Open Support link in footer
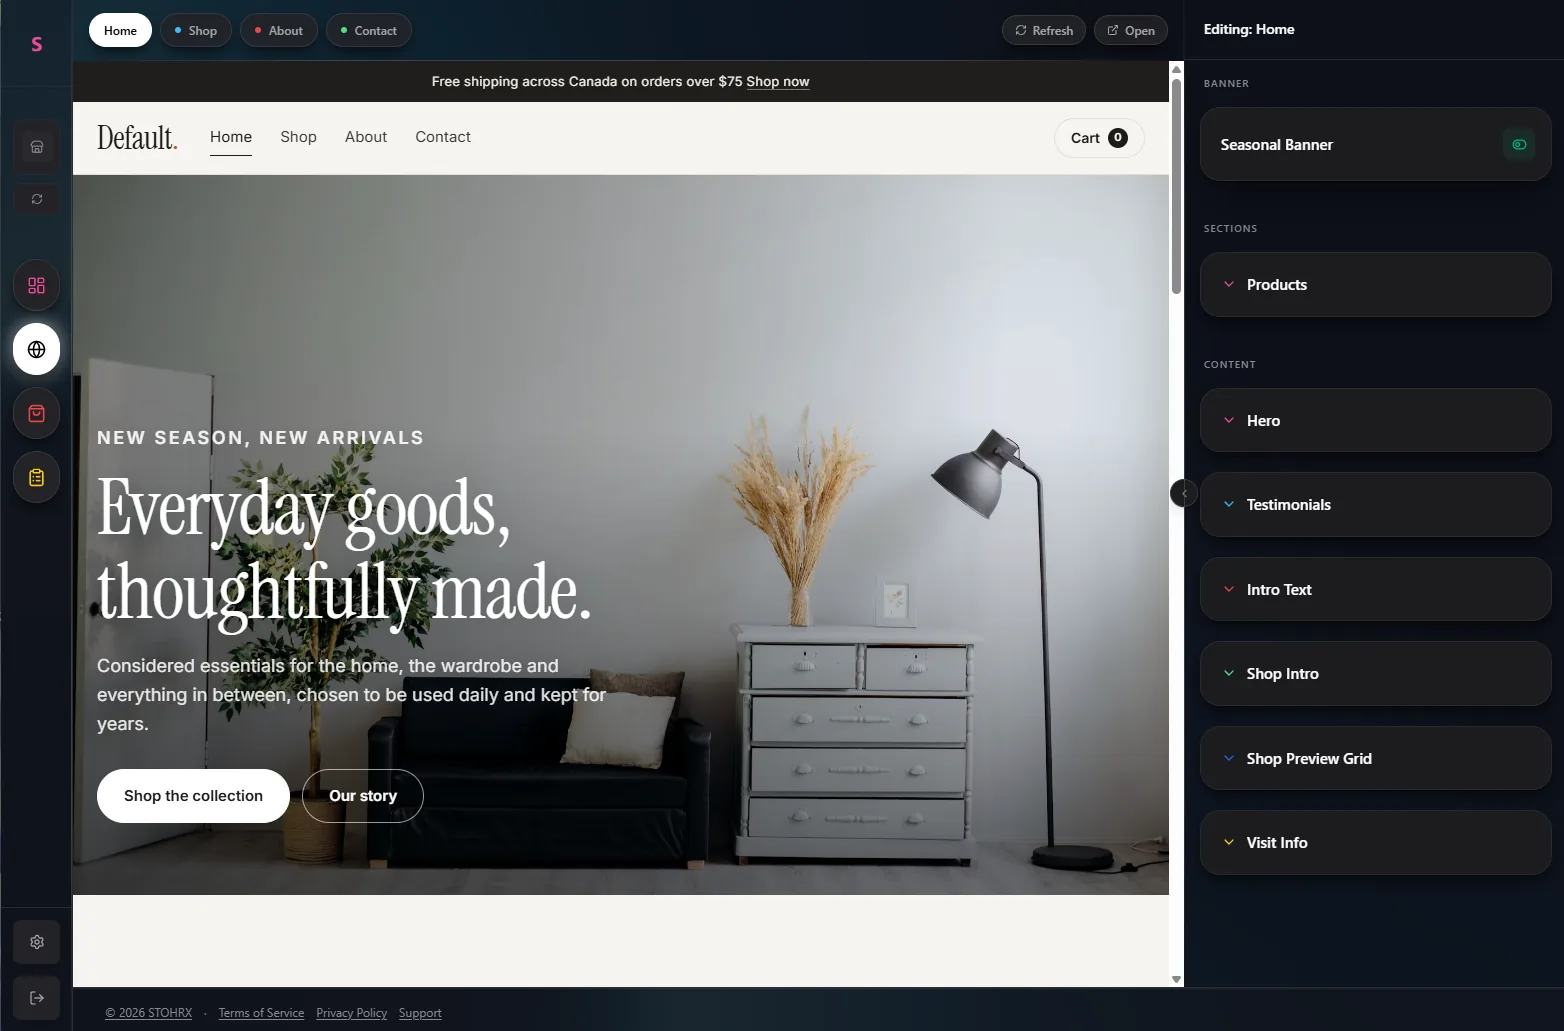1564x1031 pixels. point(420,1013)
